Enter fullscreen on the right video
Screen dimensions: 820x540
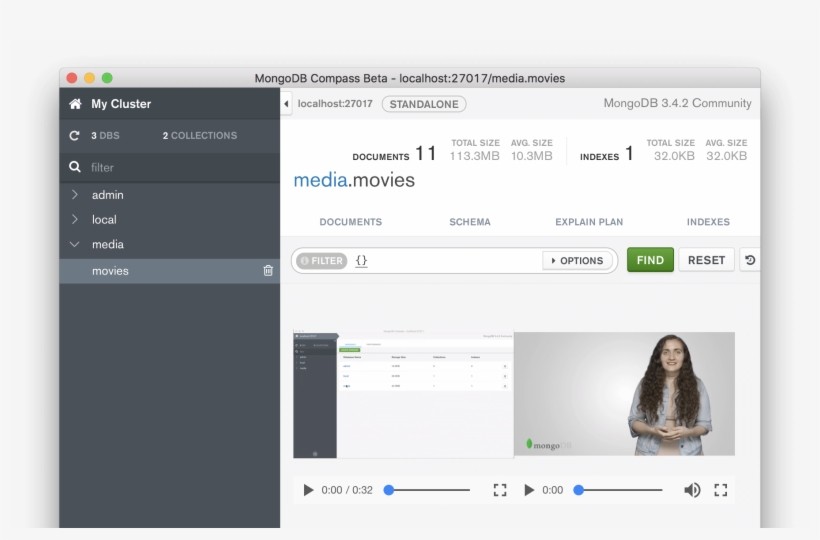tap(721, 490)
